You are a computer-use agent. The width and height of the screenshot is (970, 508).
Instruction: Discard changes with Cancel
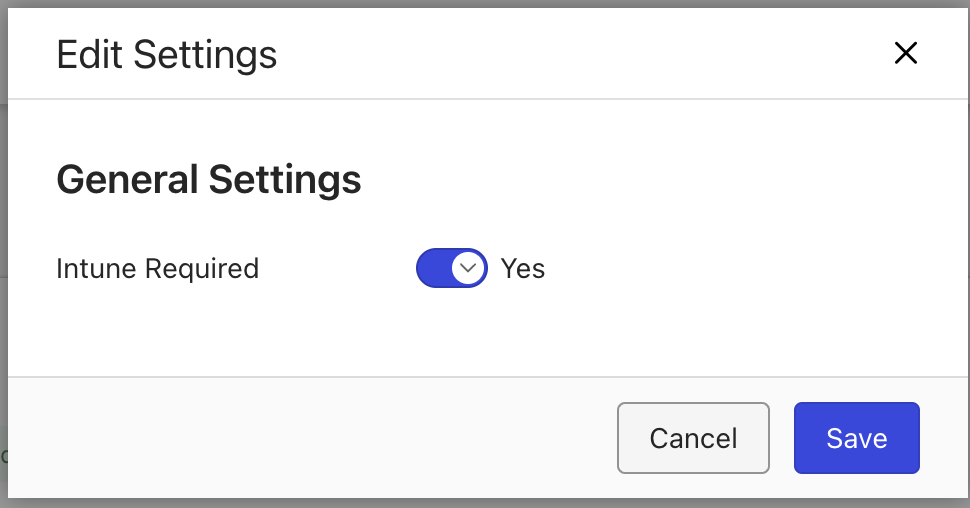click(693, 438)
